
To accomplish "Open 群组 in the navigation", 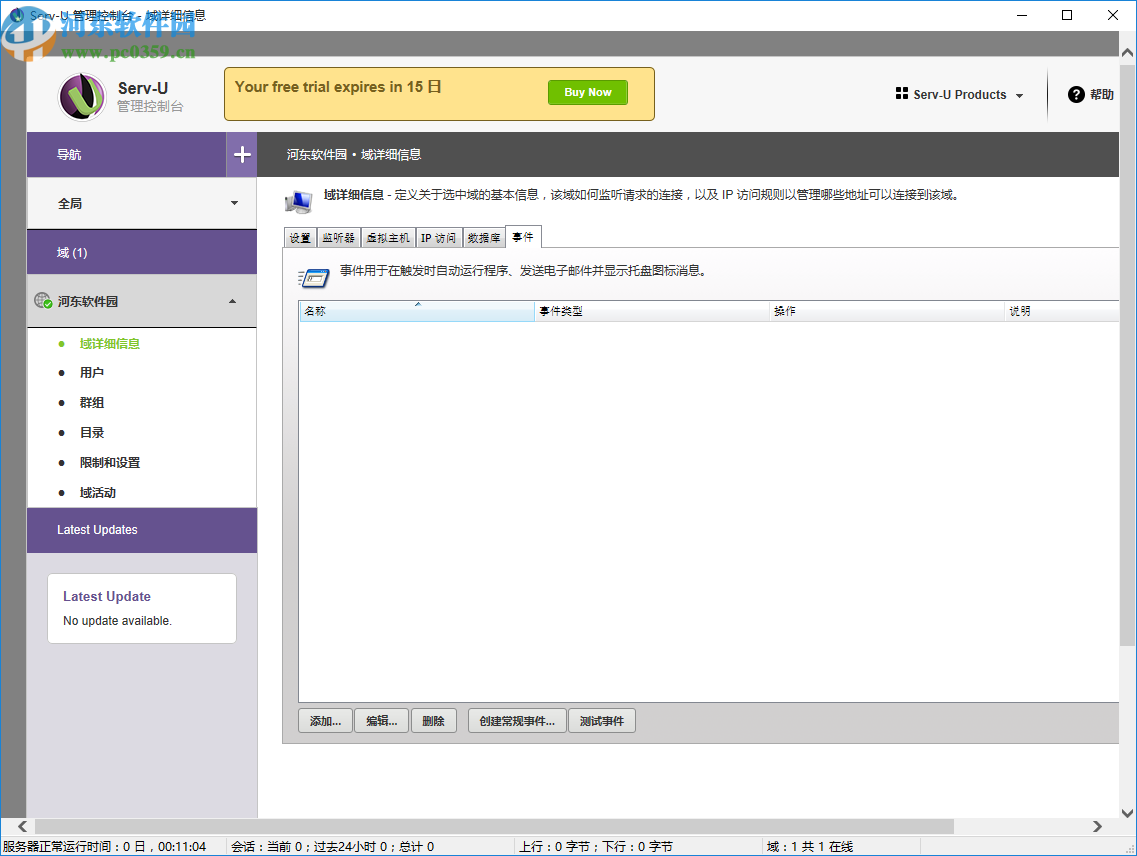I will [91, 403].
